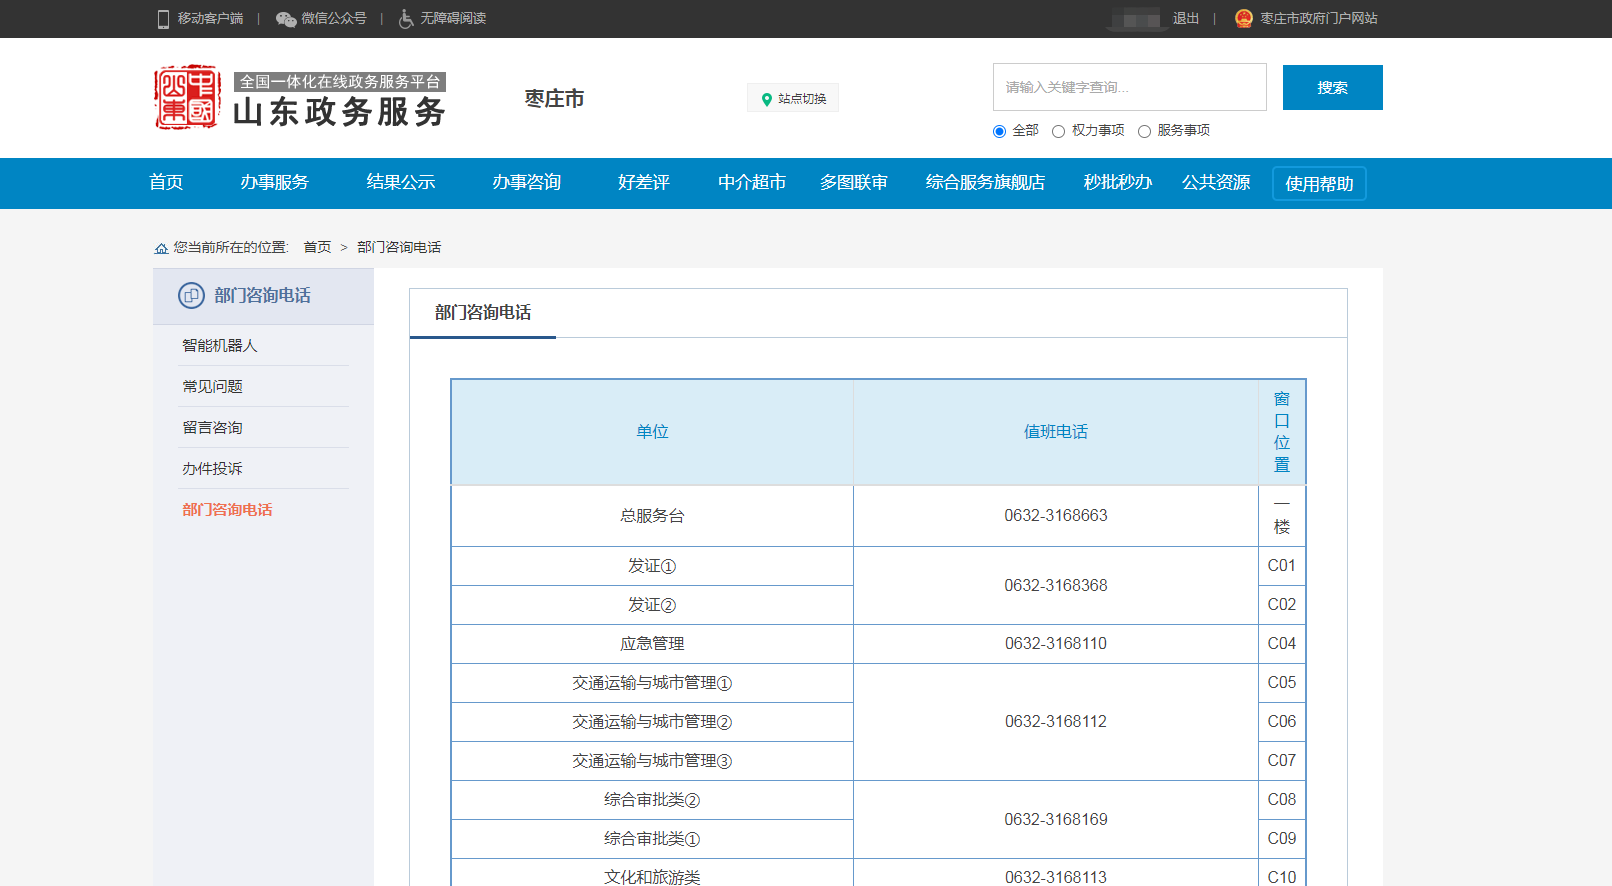This screenshot has width=1612, height=886.
Task: Click the 退出 logout link
Action: pos(1185,19)
